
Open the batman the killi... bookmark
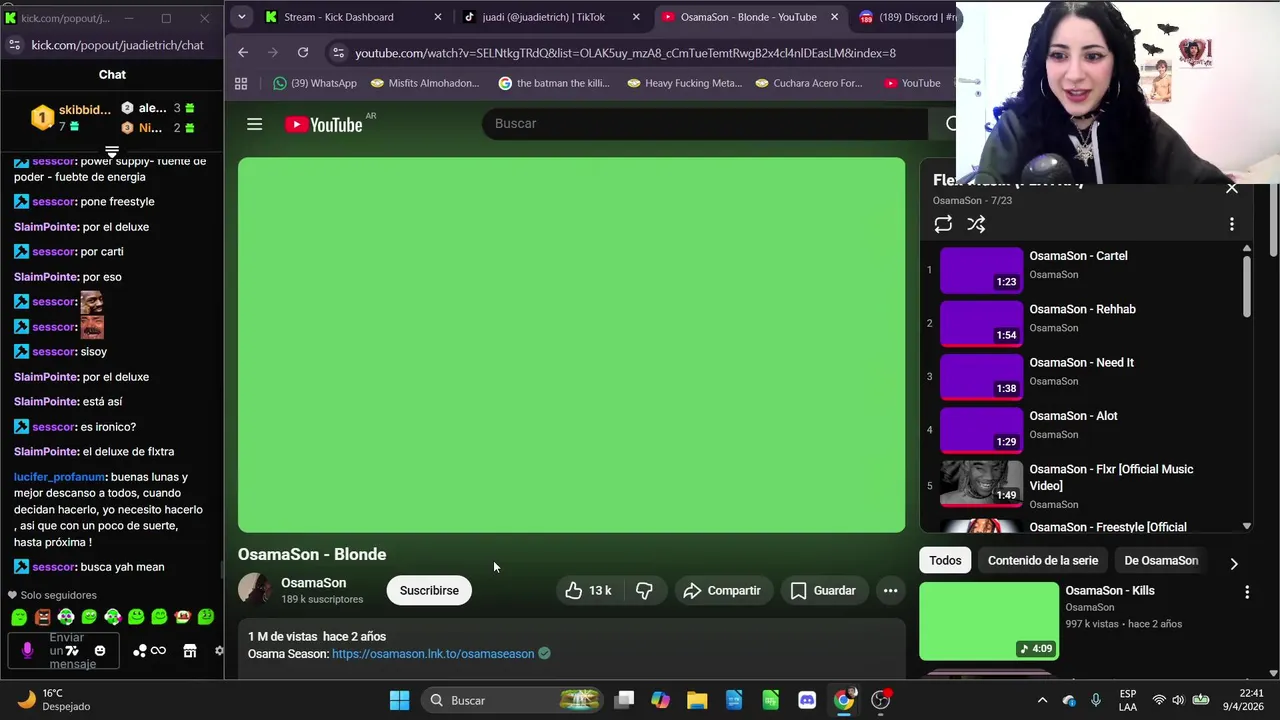(x=554, y=83)
